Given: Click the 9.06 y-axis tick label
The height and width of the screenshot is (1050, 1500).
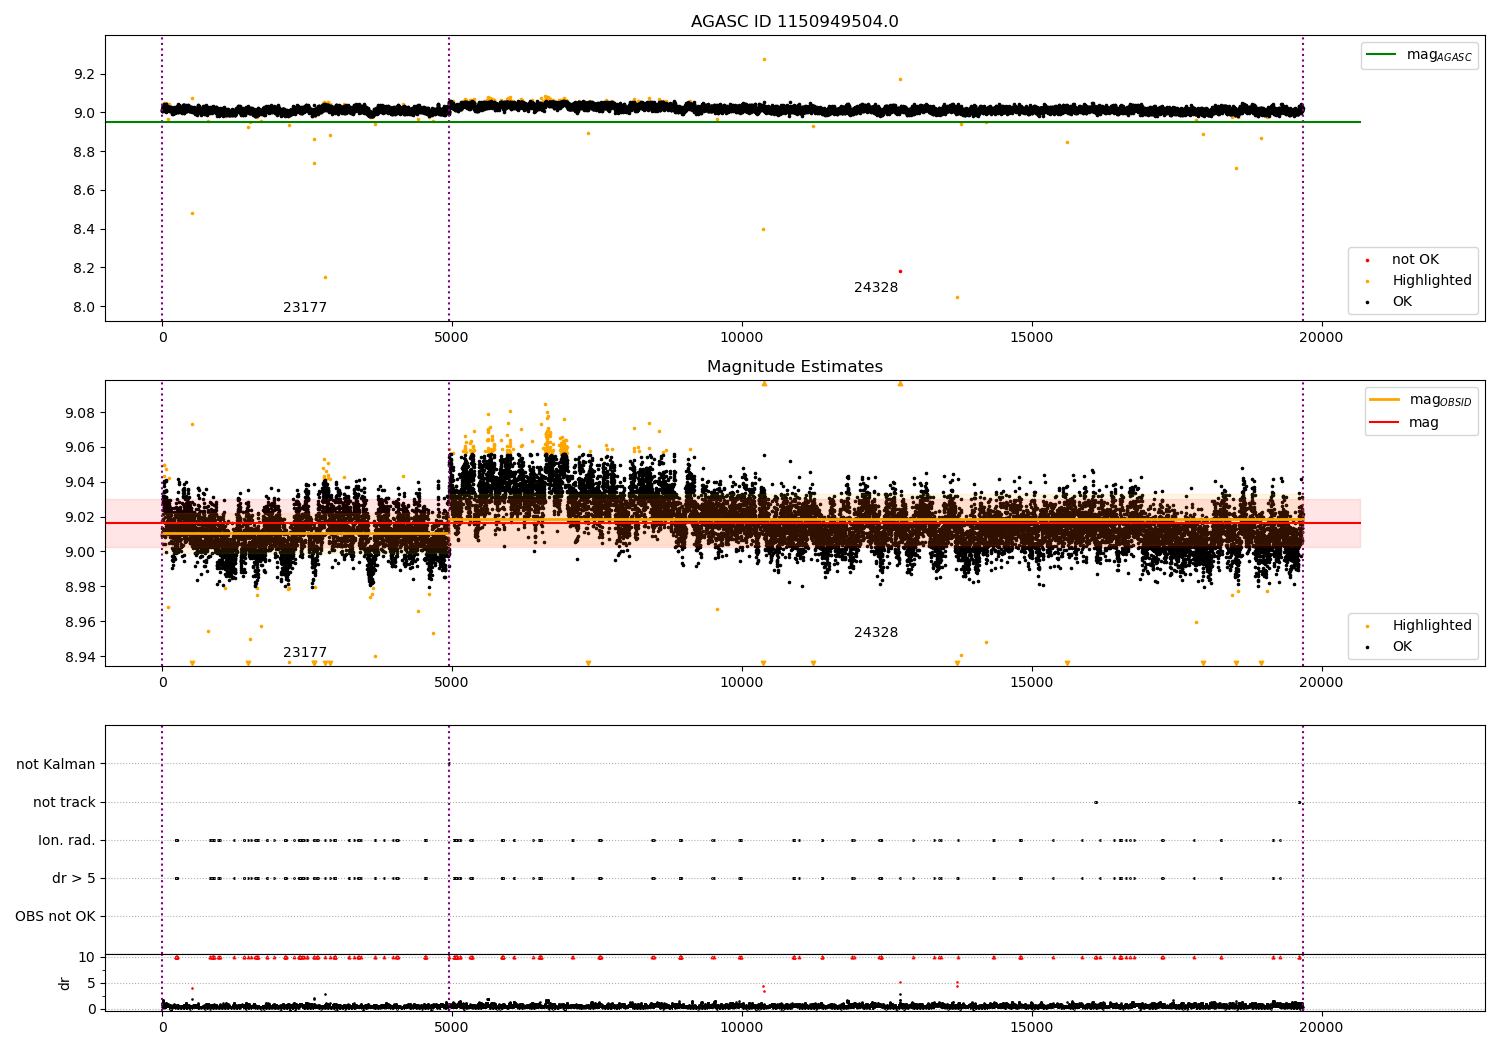Looking at the screenshot, I should click(x=81, y=447).
